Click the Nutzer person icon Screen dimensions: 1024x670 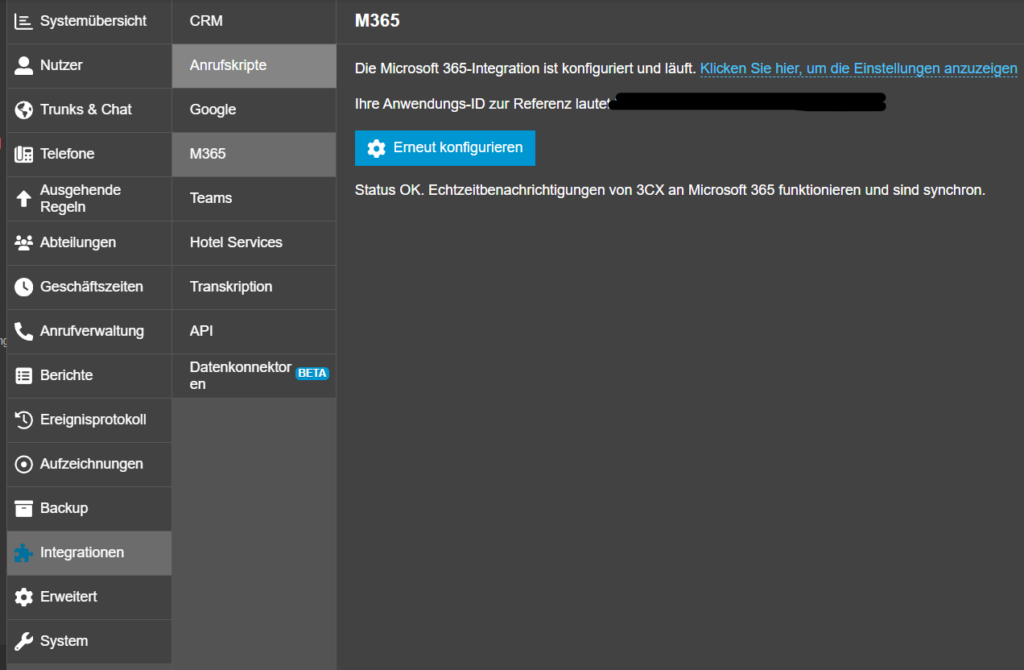[x=24, y=65]
